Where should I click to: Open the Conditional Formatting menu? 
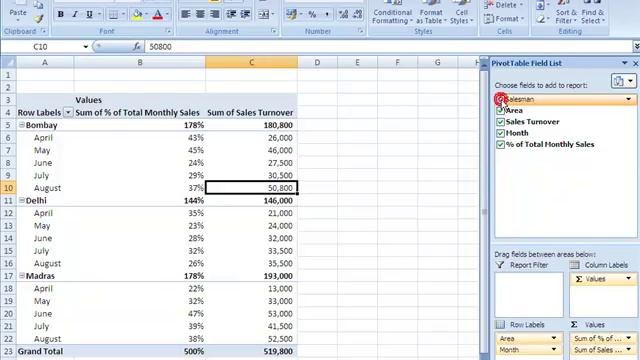click(x=392, y=13)
